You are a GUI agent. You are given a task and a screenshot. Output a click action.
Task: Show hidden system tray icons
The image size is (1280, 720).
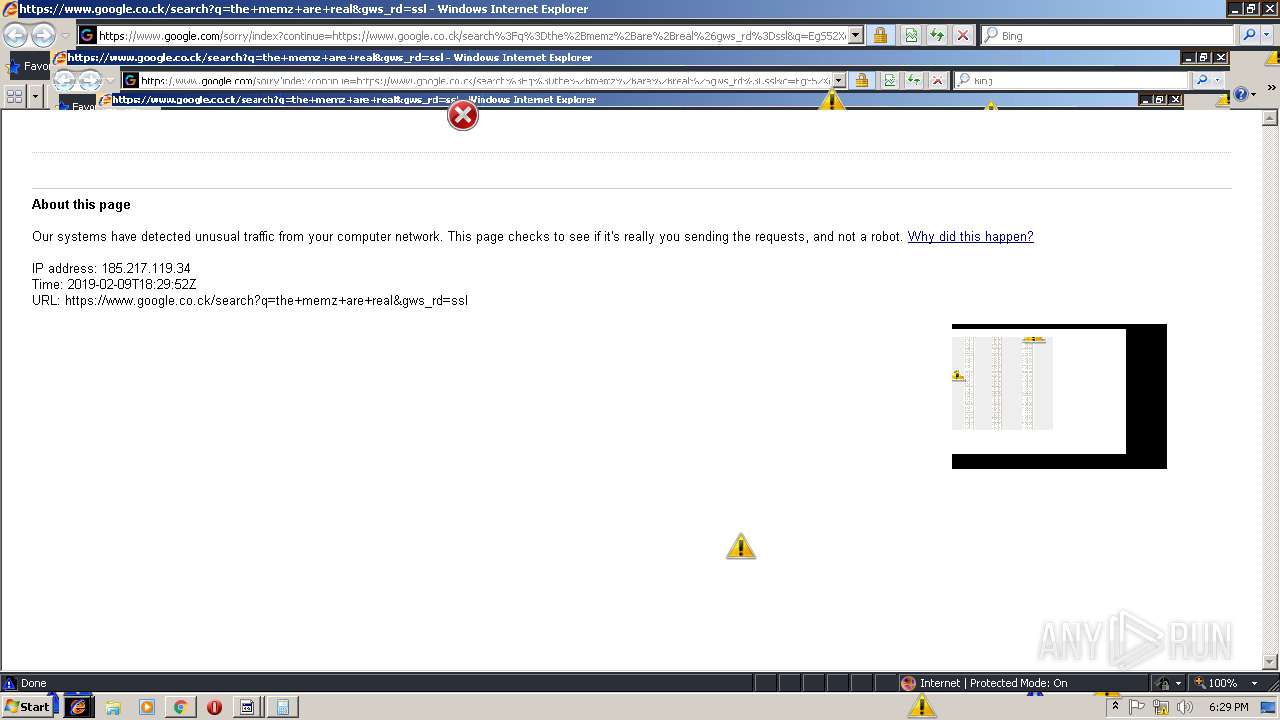tap(1115, 707)
